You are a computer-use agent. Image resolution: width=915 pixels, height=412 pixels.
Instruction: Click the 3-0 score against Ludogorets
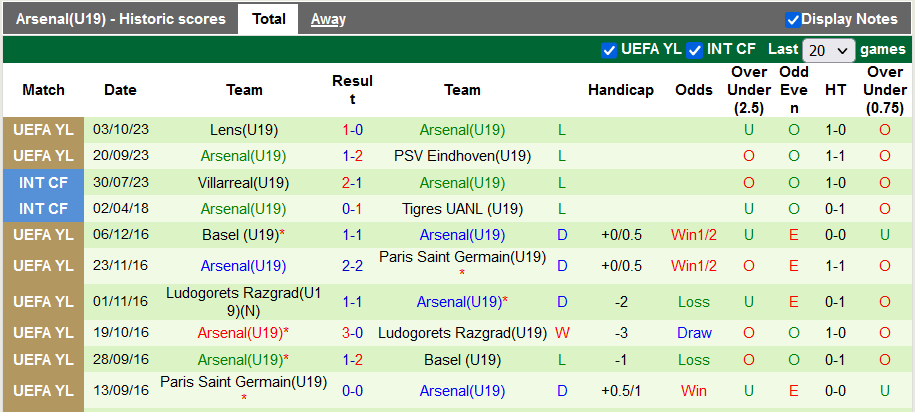[x=352, y=332]
